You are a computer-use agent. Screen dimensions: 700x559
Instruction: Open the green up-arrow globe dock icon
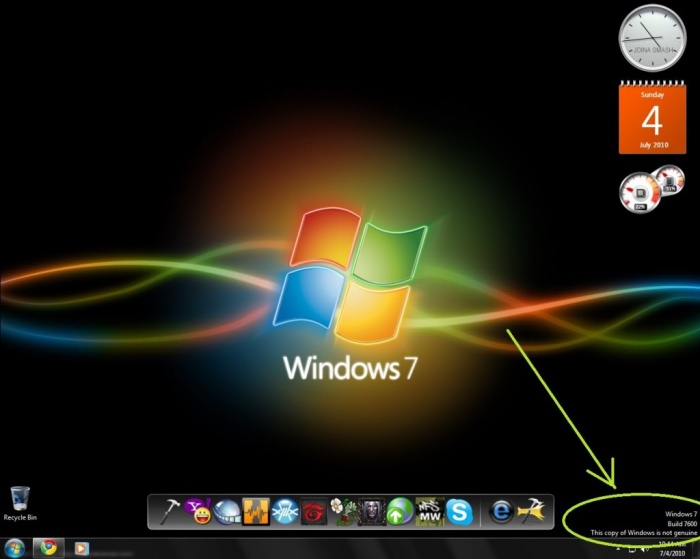tap(400, 512)
